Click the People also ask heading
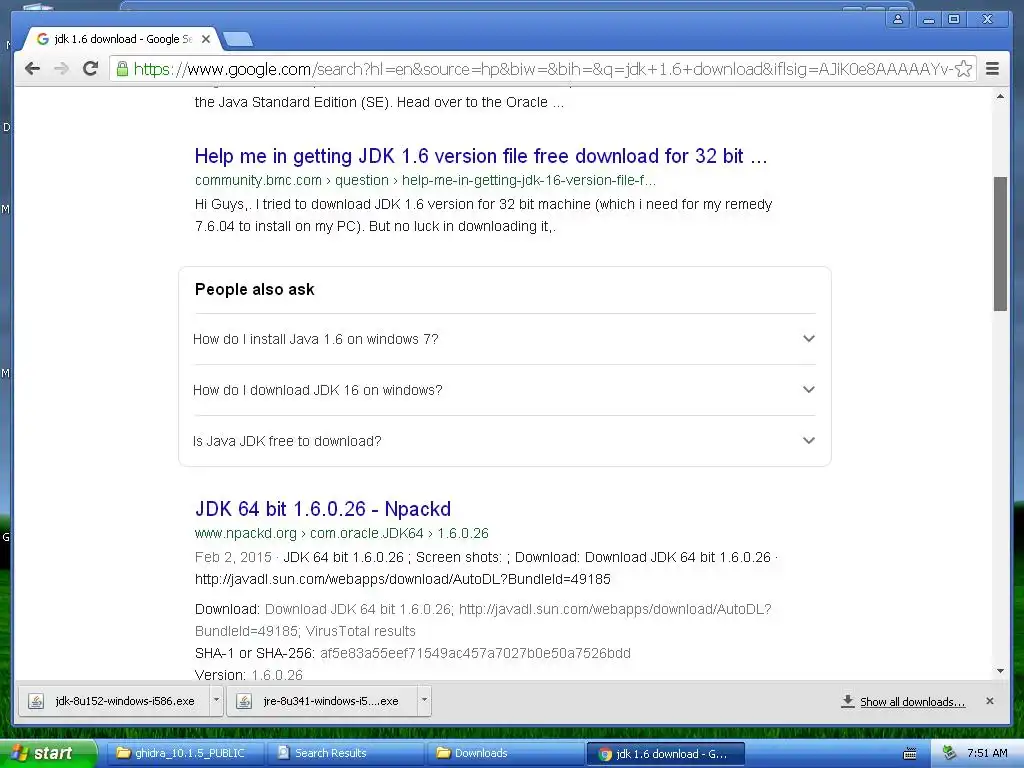The height and width of the screenshot is (768, 1024). click(255, 289)
